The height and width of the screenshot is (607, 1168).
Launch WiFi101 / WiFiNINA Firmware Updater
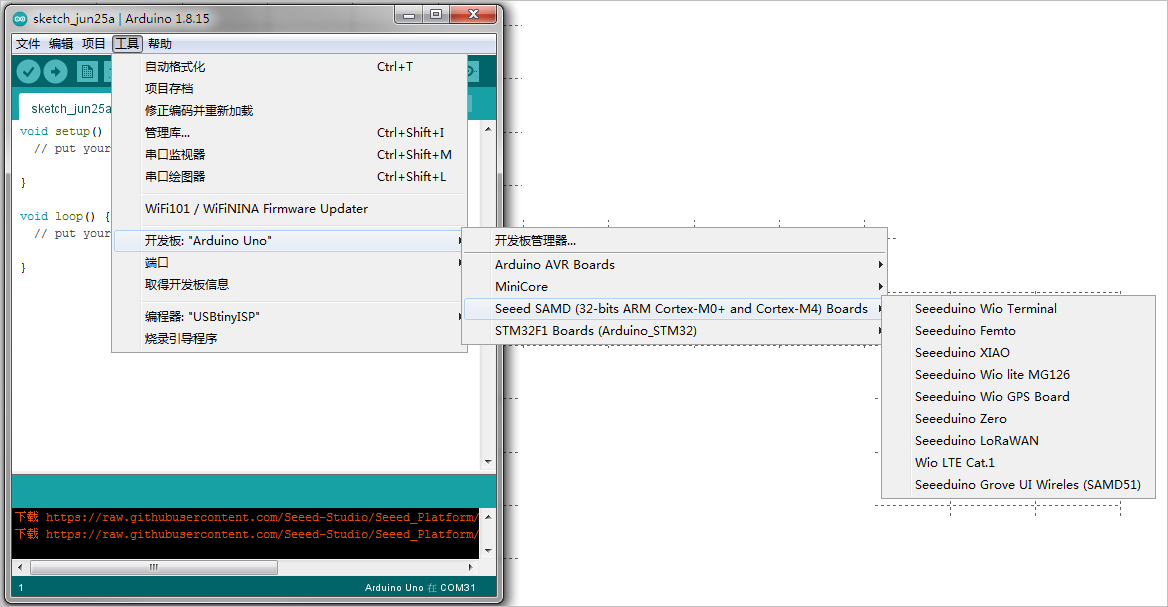click(289, 209)
